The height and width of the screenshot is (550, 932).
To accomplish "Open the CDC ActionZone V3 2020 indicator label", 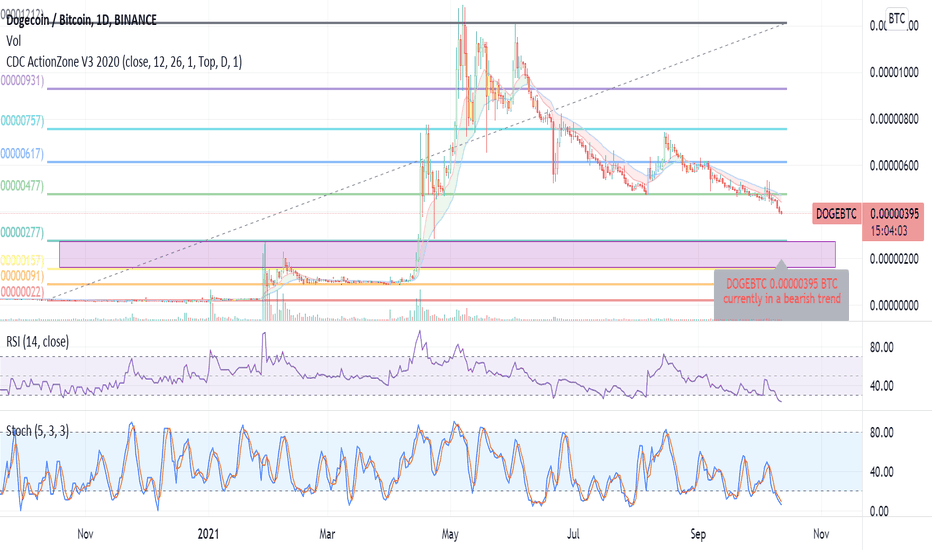I will 124,62.
